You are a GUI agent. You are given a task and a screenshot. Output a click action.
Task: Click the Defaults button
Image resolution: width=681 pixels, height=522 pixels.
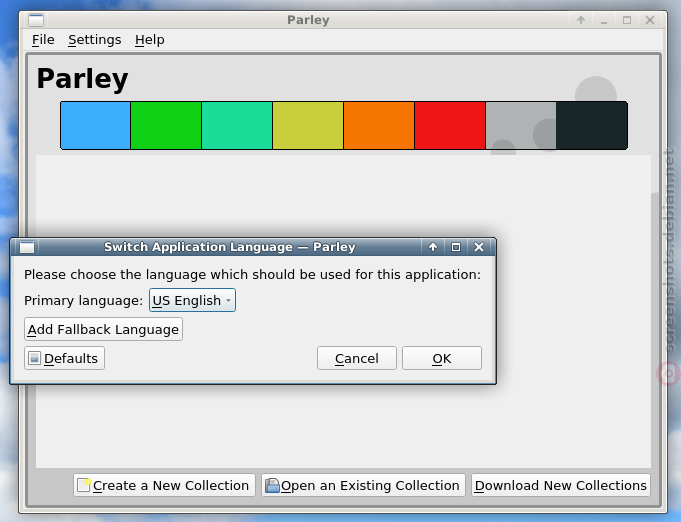(x=64, y=358)
